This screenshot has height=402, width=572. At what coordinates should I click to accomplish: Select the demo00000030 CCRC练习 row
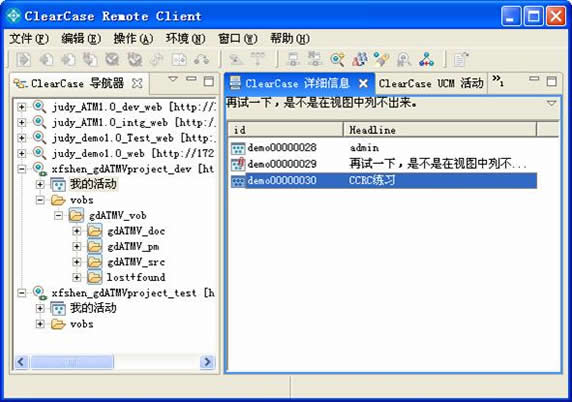[383, 181]
